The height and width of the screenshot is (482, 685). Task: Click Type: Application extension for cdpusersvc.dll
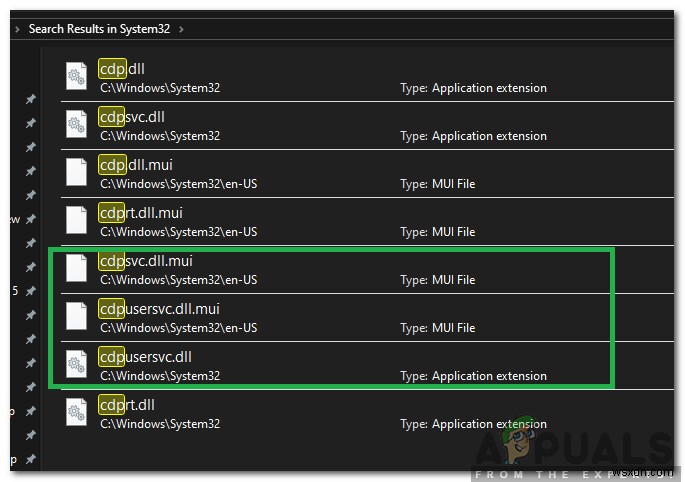tap(474, 377)
